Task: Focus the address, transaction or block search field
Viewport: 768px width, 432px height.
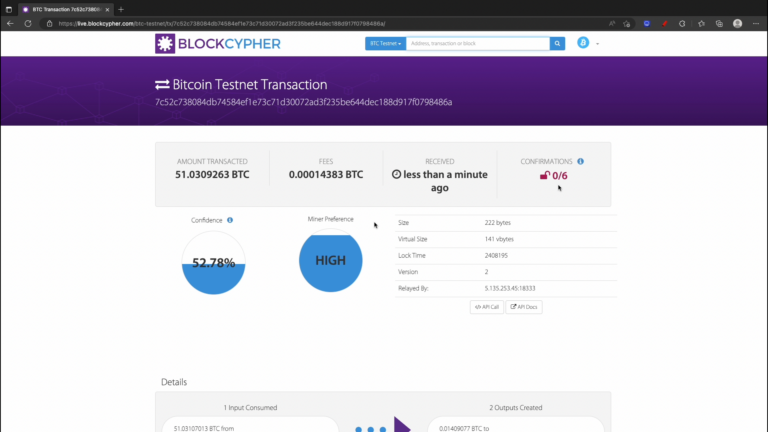Action: point(478,44)
